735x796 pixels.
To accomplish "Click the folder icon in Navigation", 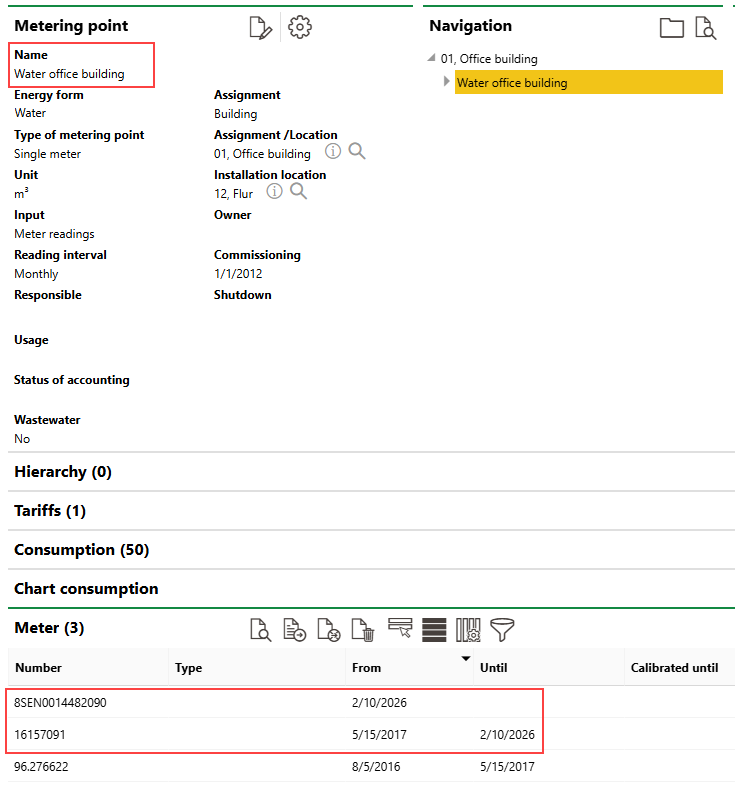I will [x=672, y=28].
